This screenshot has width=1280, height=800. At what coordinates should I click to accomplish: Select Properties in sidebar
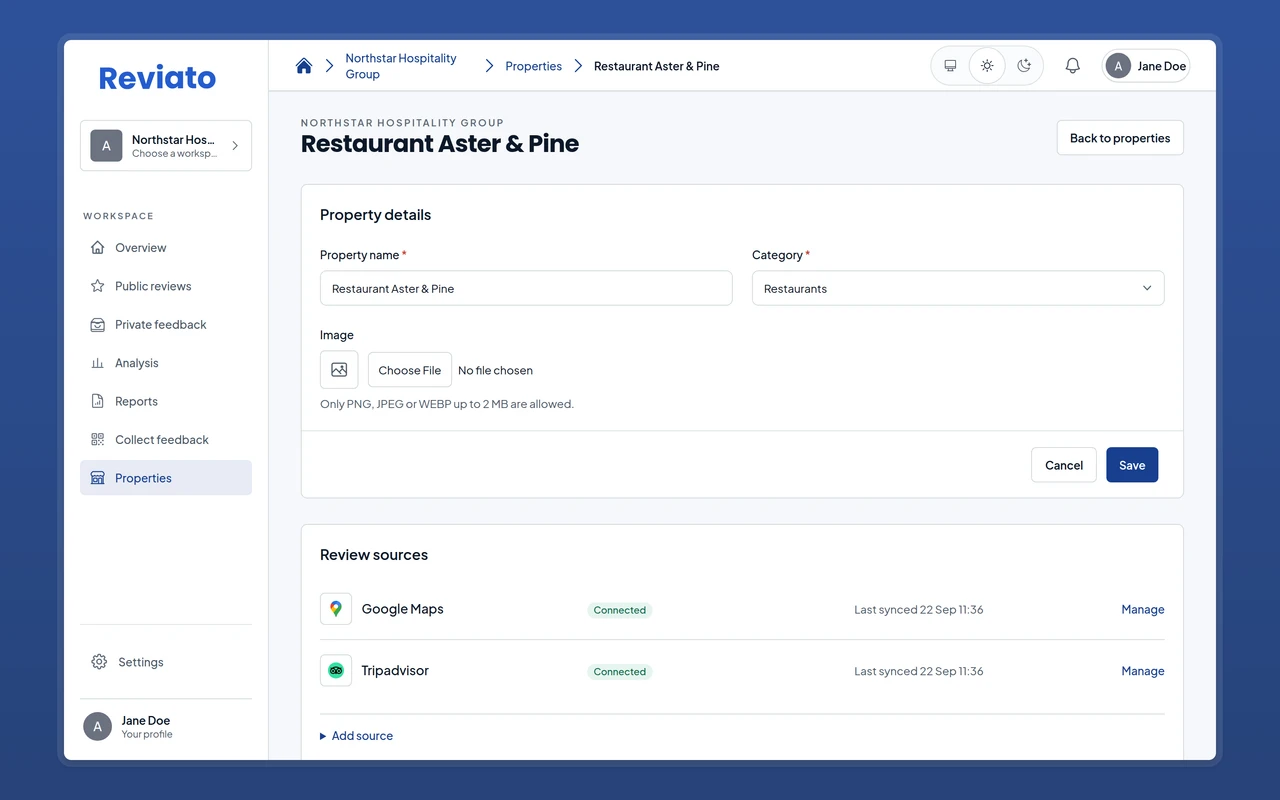tap(166, 478)
